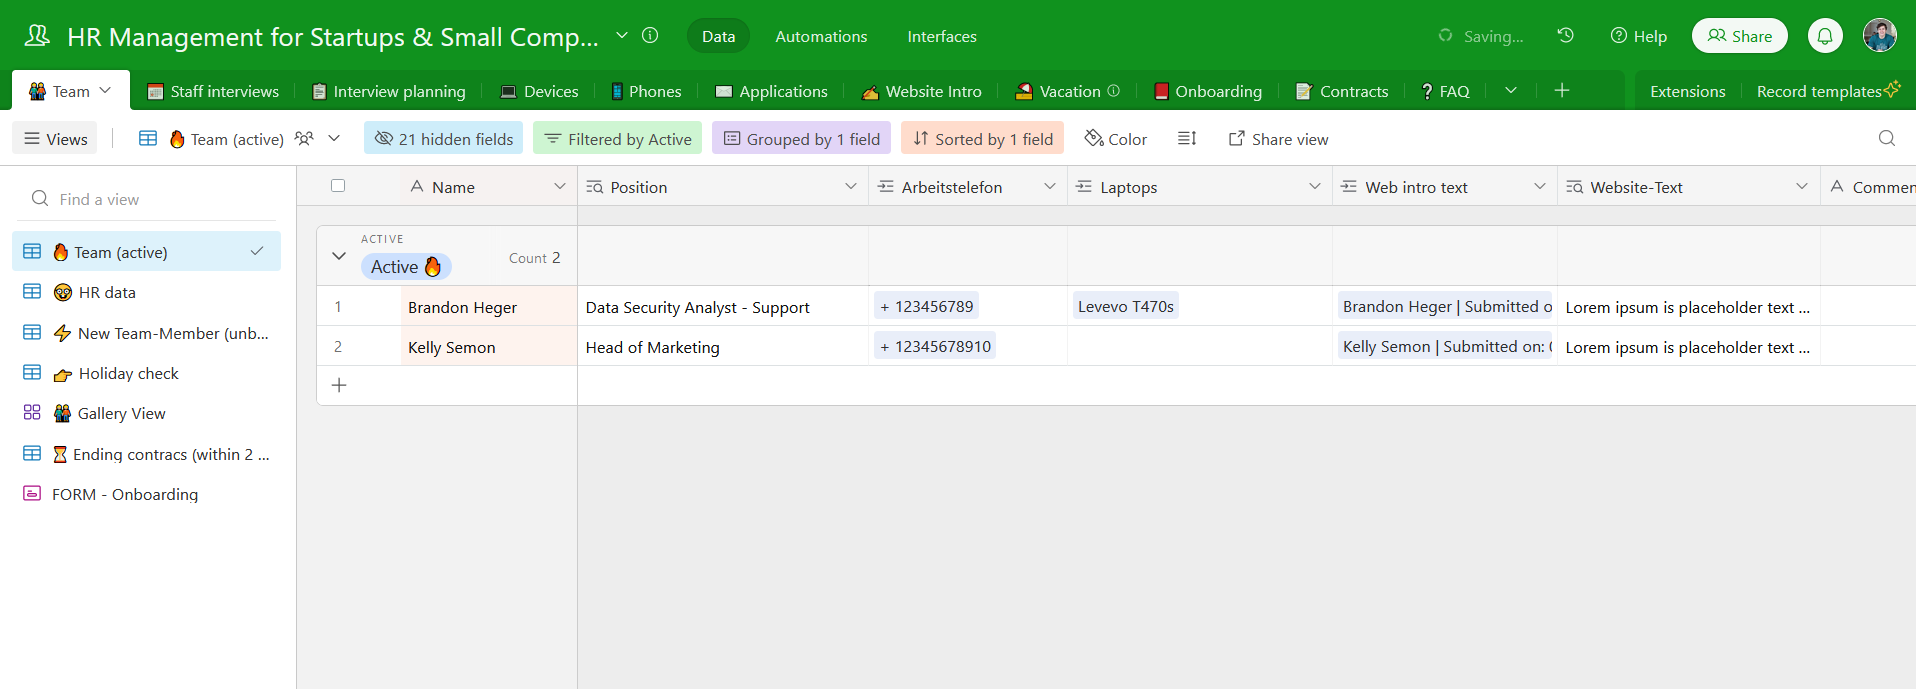
Task: Click the base info circle icon
Action: [x=650, y=36]
